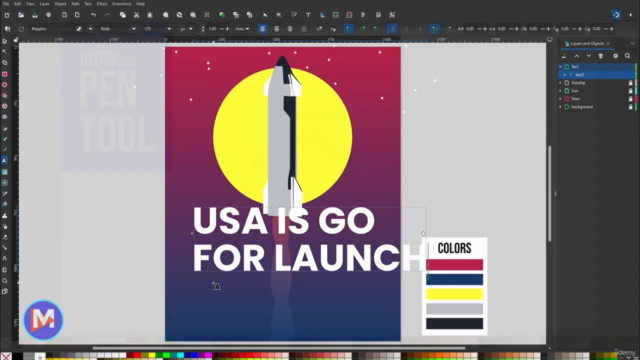The image size is (640, 360).
Task: Click the XML editor toolbar icon
Action: point(336,15)
